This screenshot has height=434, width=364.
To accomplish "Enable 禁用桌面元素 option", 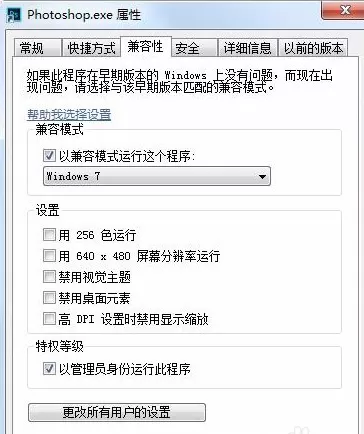I will pos(49,298).
